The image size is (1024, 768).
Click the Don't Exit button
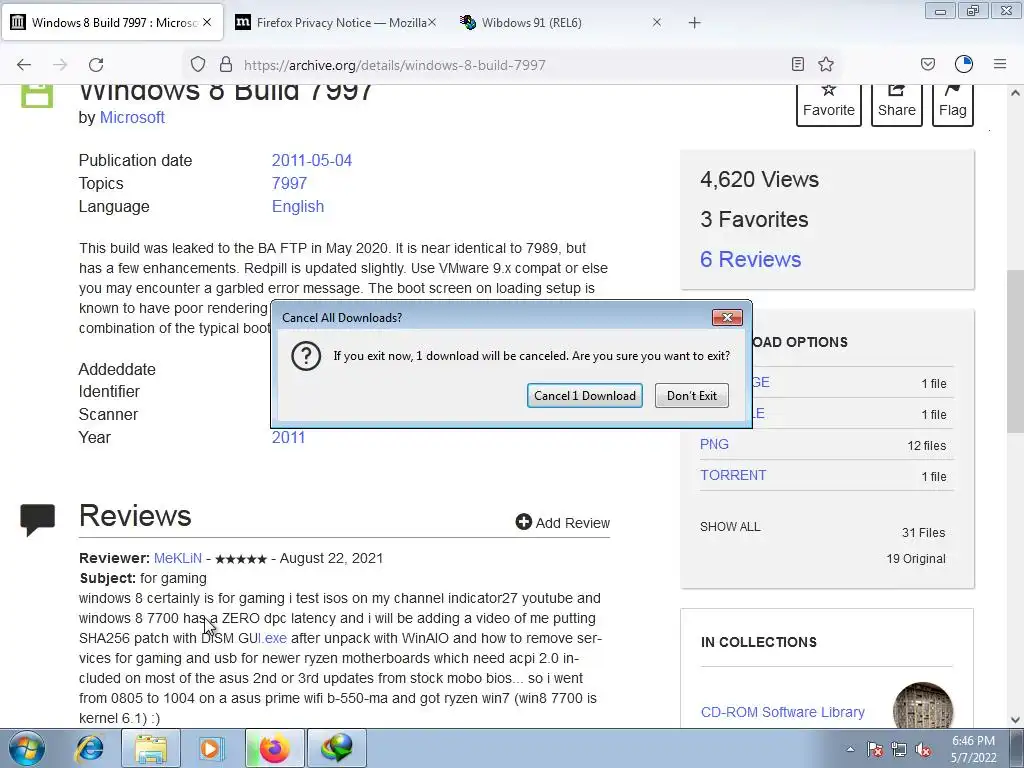(x=692, y=395)
